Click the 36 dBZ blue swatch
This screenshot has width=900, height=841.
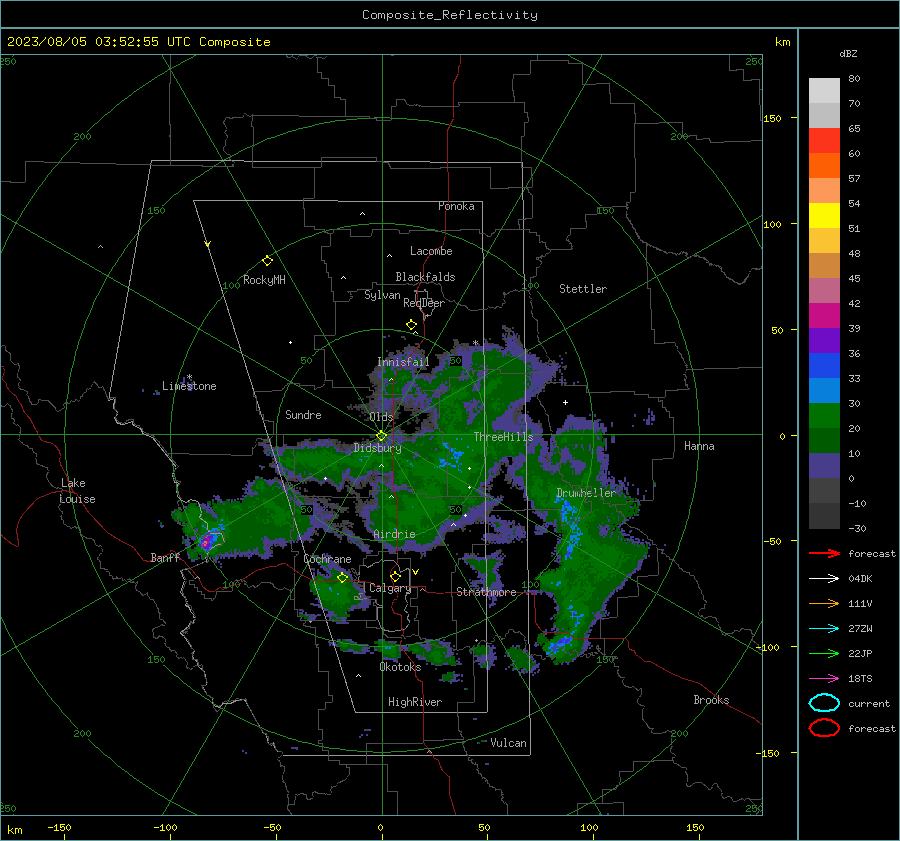824,366
